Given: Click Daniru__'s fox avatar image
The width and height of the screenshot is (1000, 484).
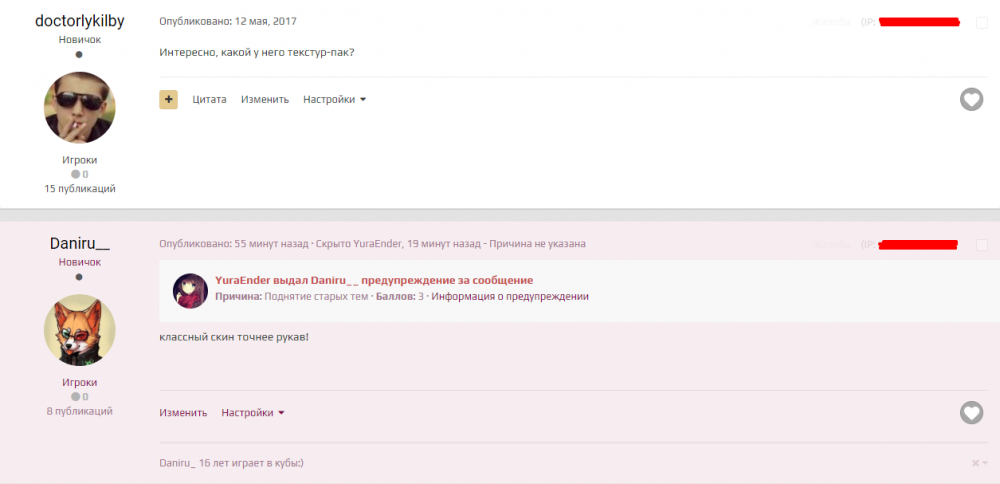Looking at the screenshot, I should tap(80, 330).
